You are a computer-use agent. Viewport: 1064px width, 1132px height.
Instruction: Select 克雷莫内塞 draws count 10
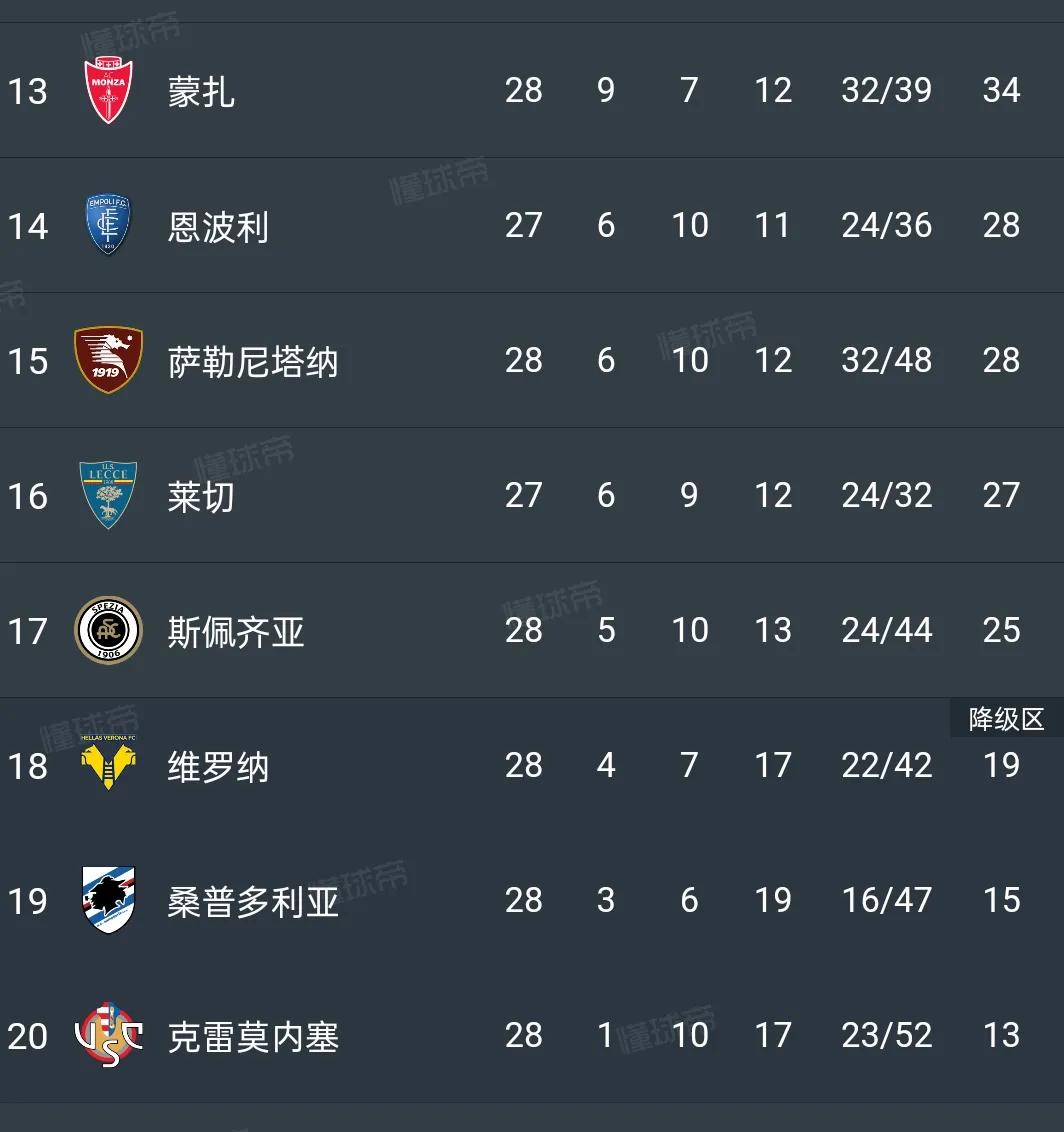(x=690, y=1035)
